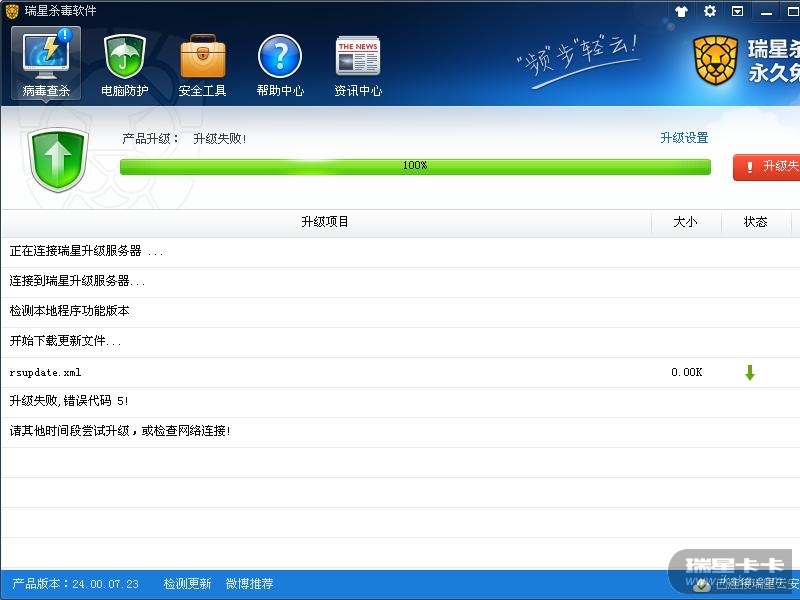Open 升级设置 upgrade settings link
Image resolution: width=800 pixels, height=600 pixels.
[x=684, y=138]
